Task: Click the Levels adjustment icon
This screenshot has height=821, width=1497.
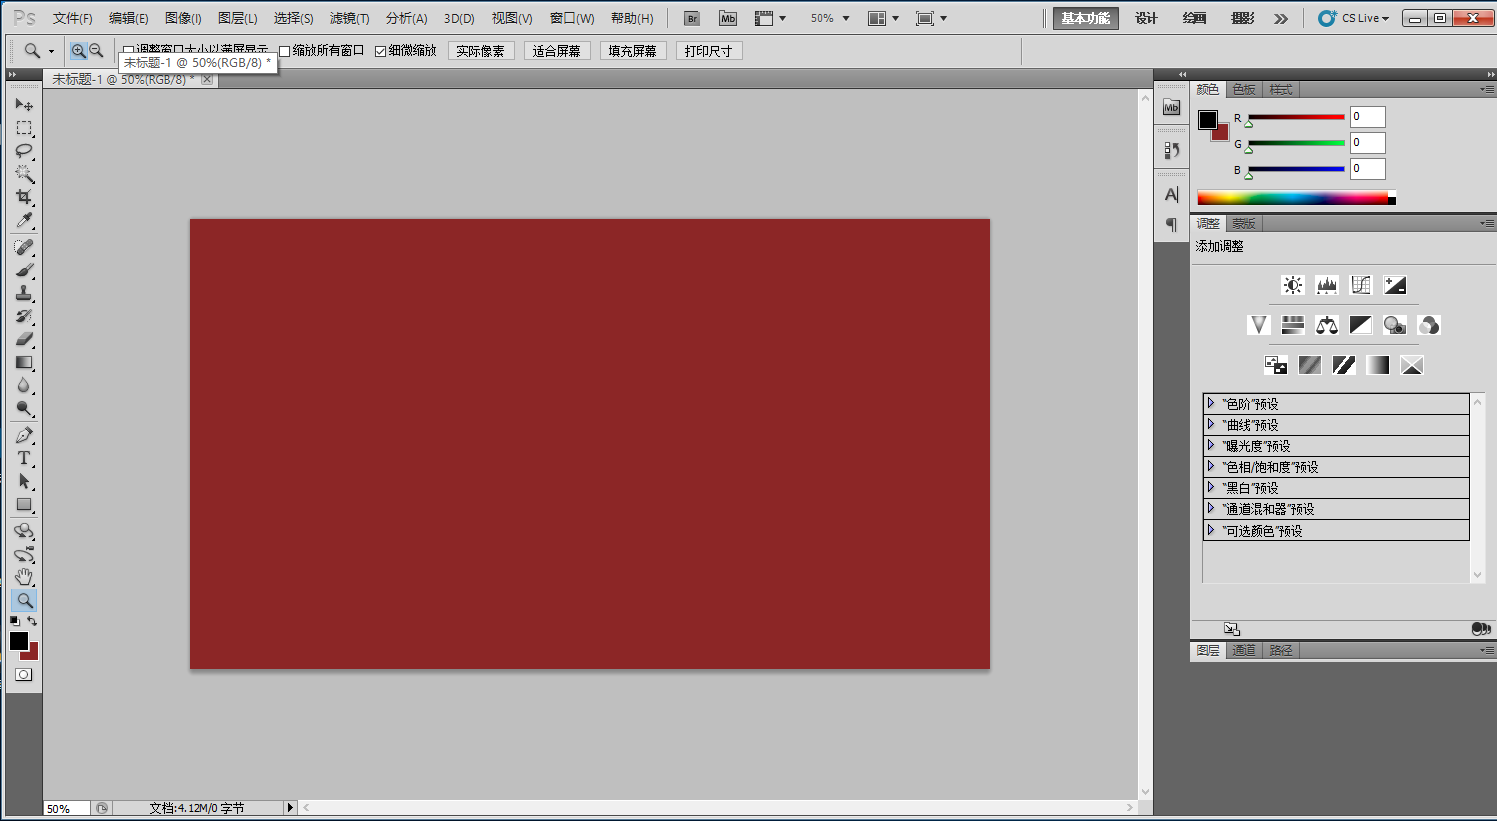Action: (x=1327, y=285)
